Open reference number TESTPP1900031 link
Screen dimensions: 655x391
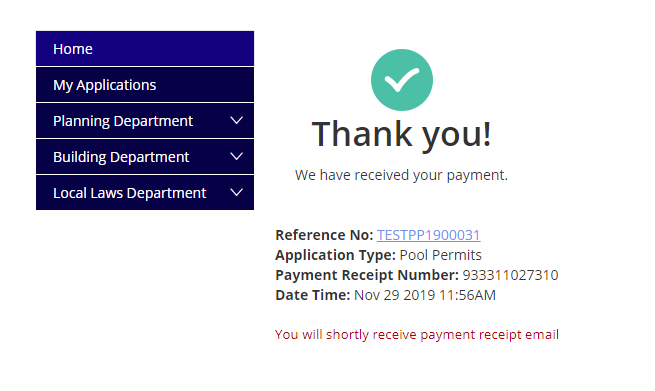[x=429, y=235]
